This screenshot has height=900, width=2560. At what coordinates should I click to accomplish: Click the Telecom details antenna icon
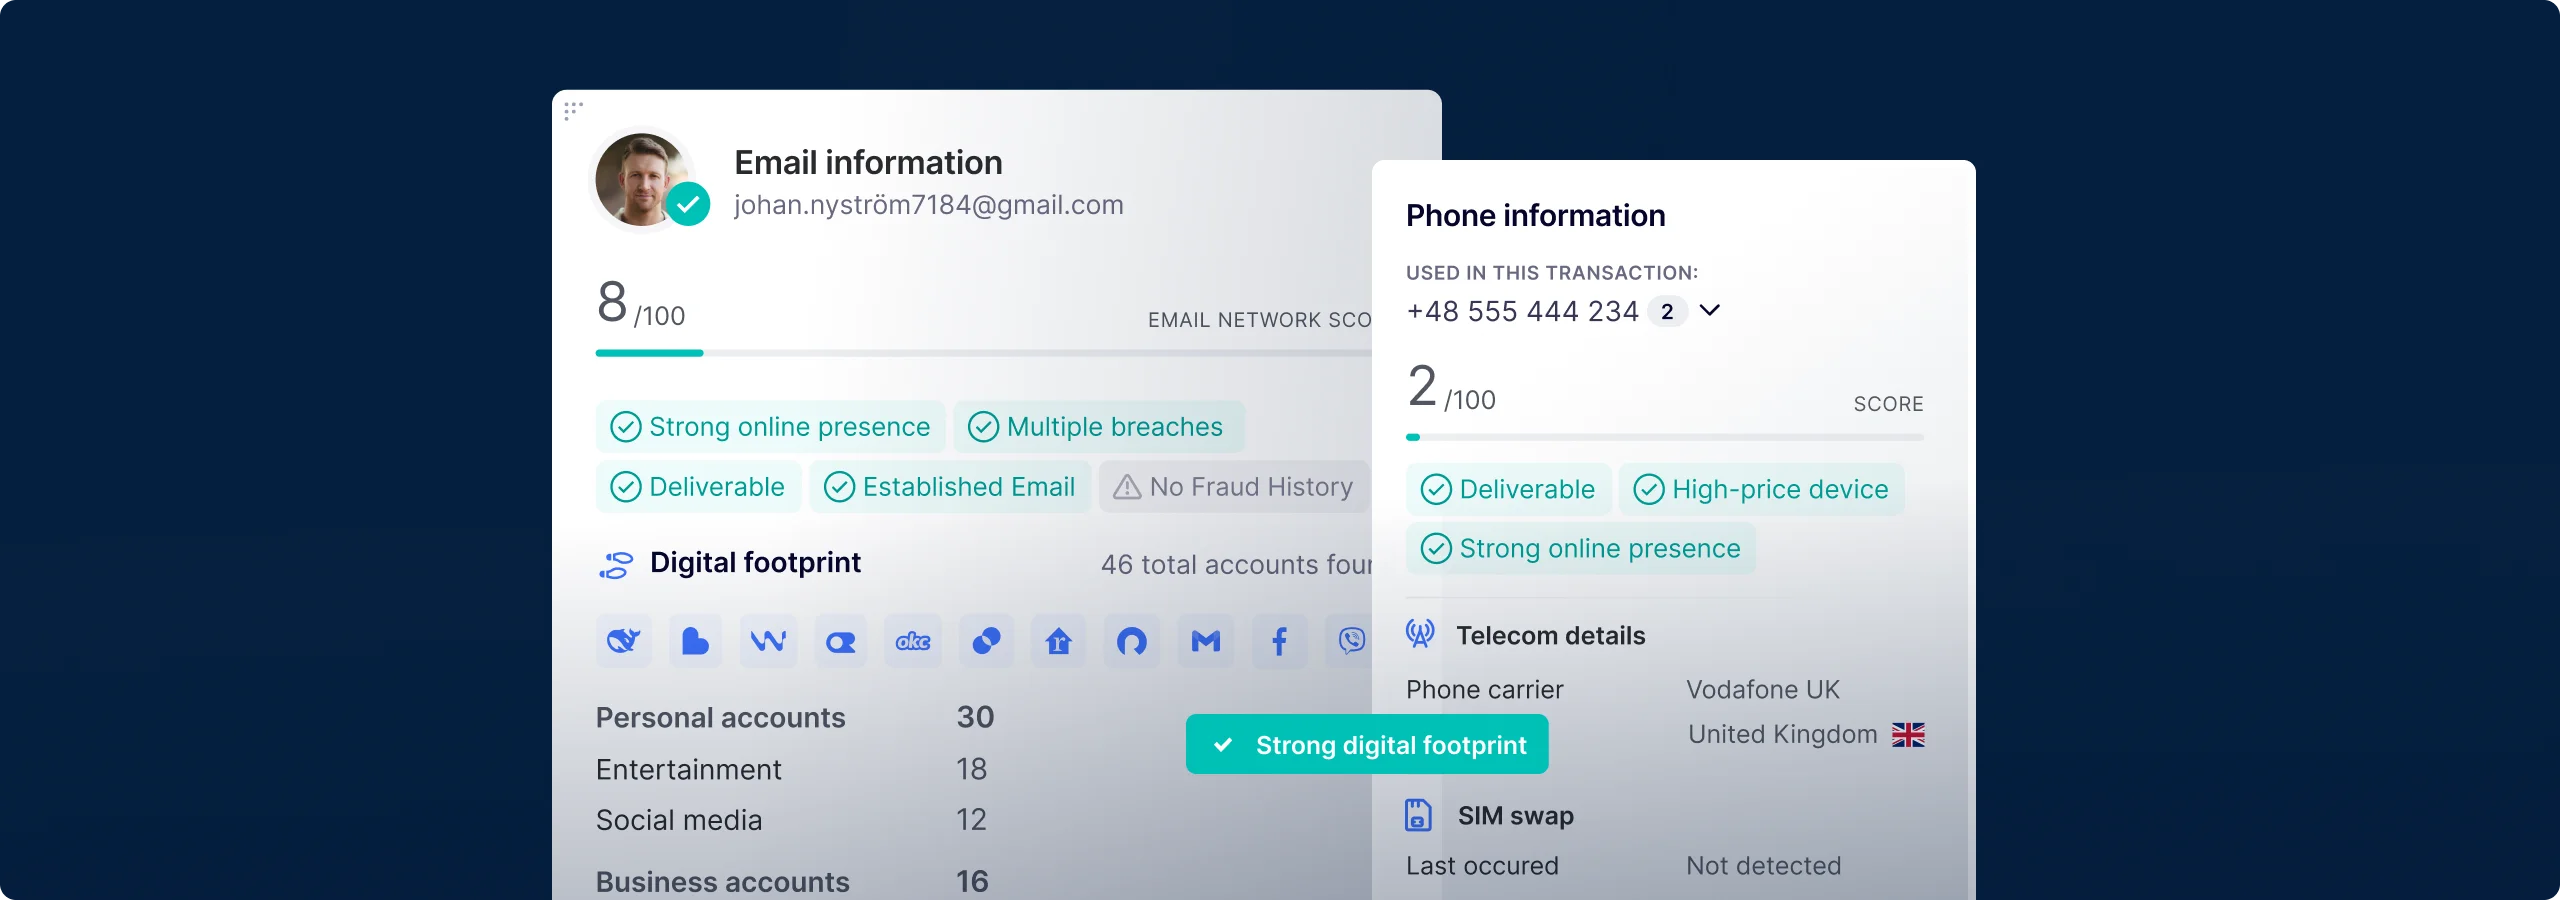(1420, 634)
